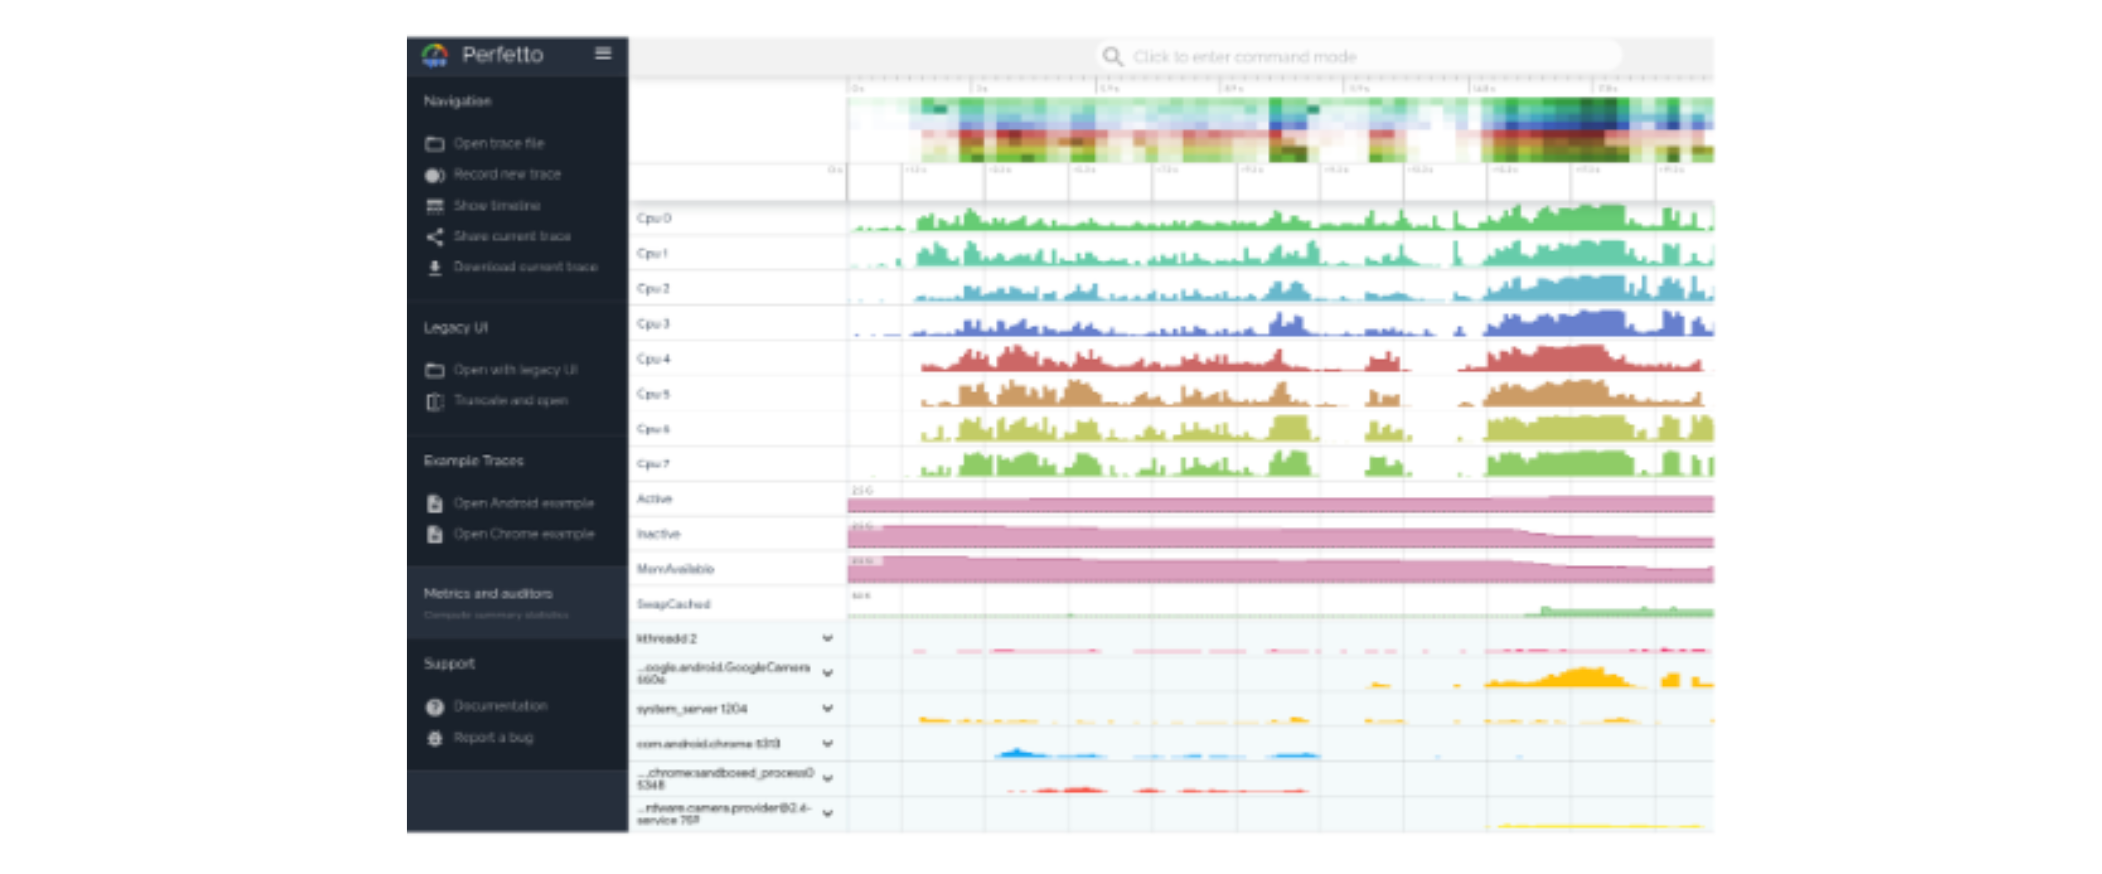Select the Cpu 2 track label
Screen dimensions: 2102x874
pos(653,288)
